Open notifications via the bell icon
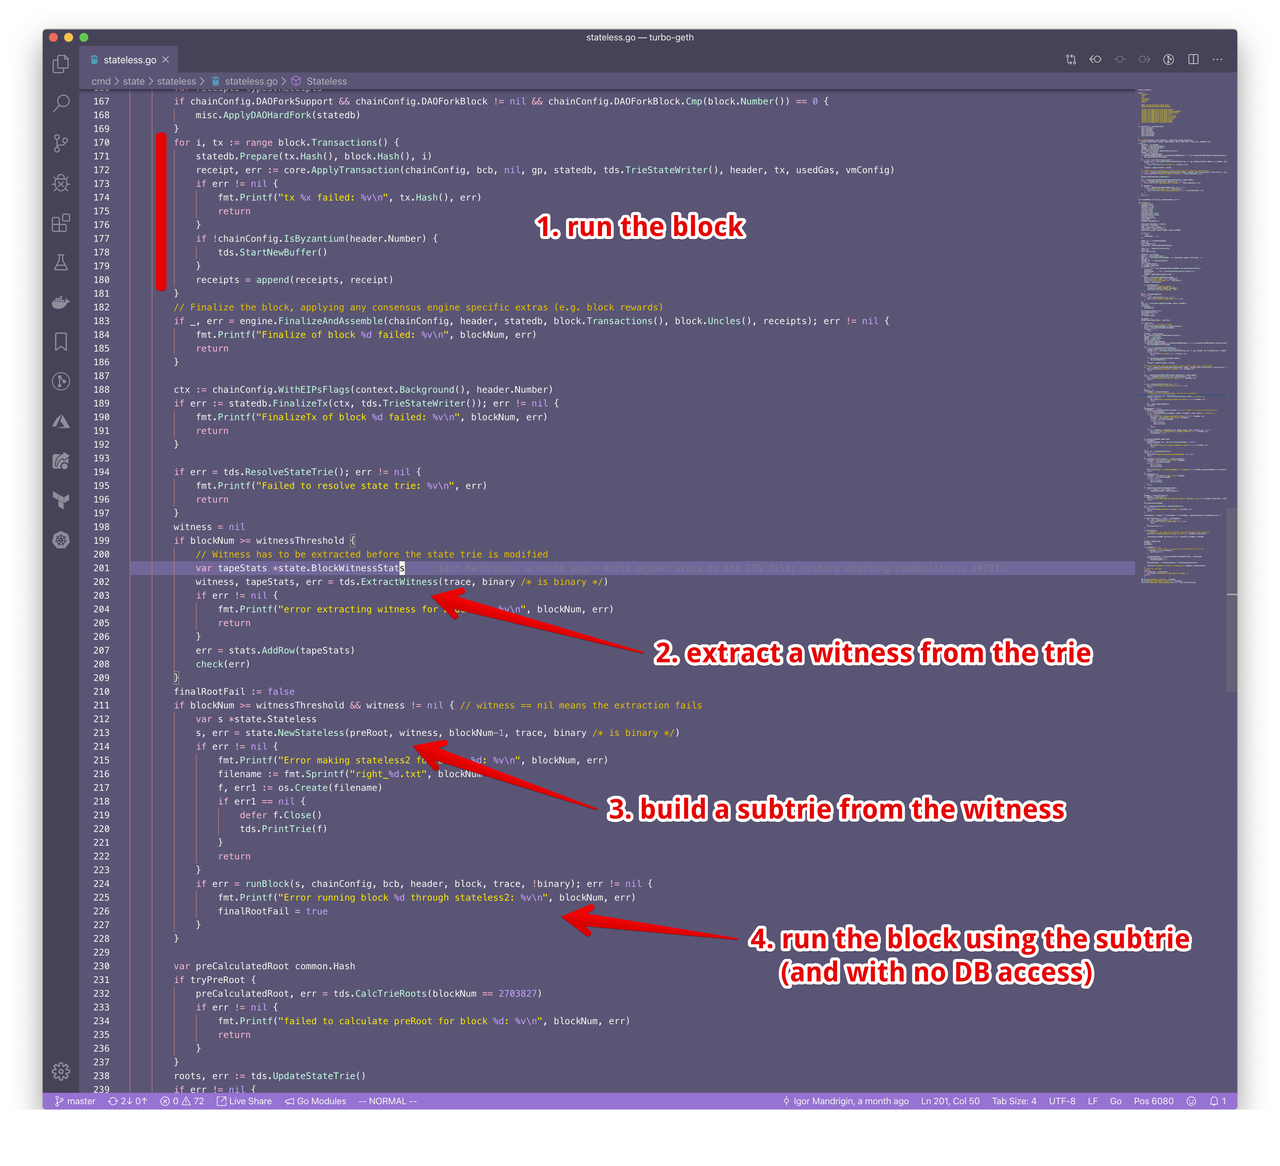This screenshot has width=1280, height=1166. pos(1217,1101)
